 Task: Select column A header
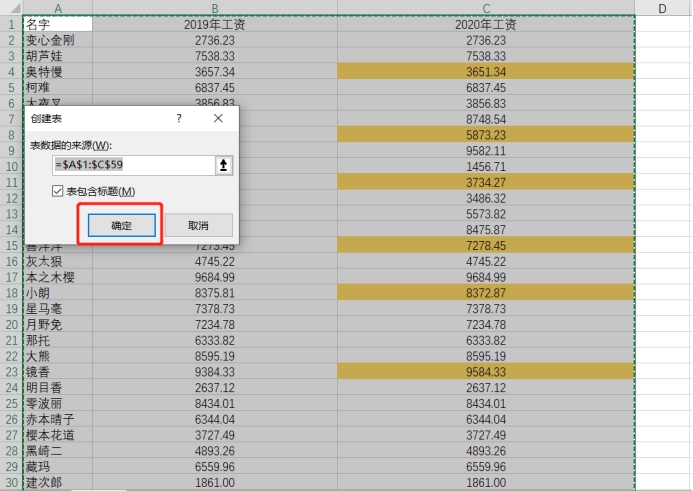point(58,8)
